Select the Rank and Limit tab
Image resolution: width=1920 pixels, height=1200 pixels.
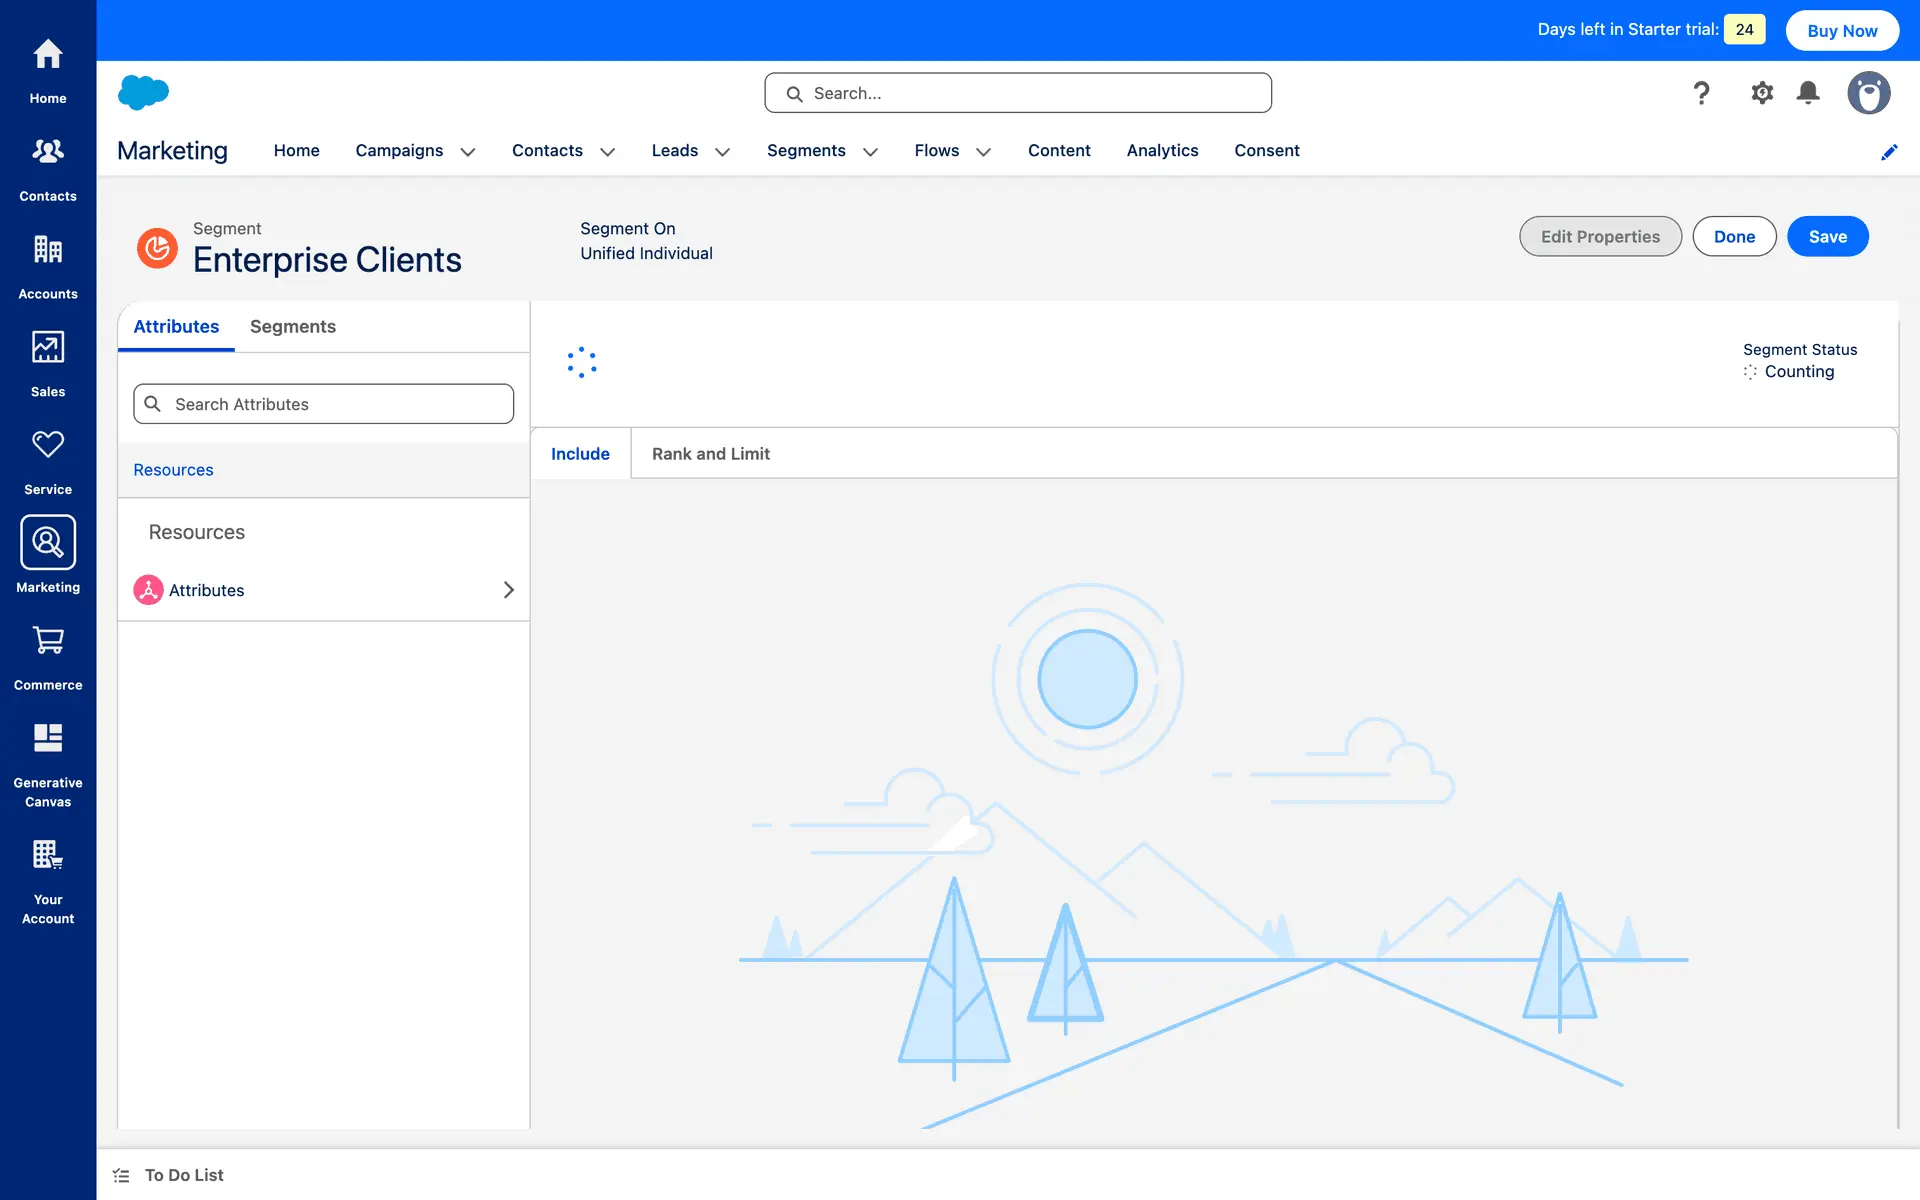pos(710,454)
